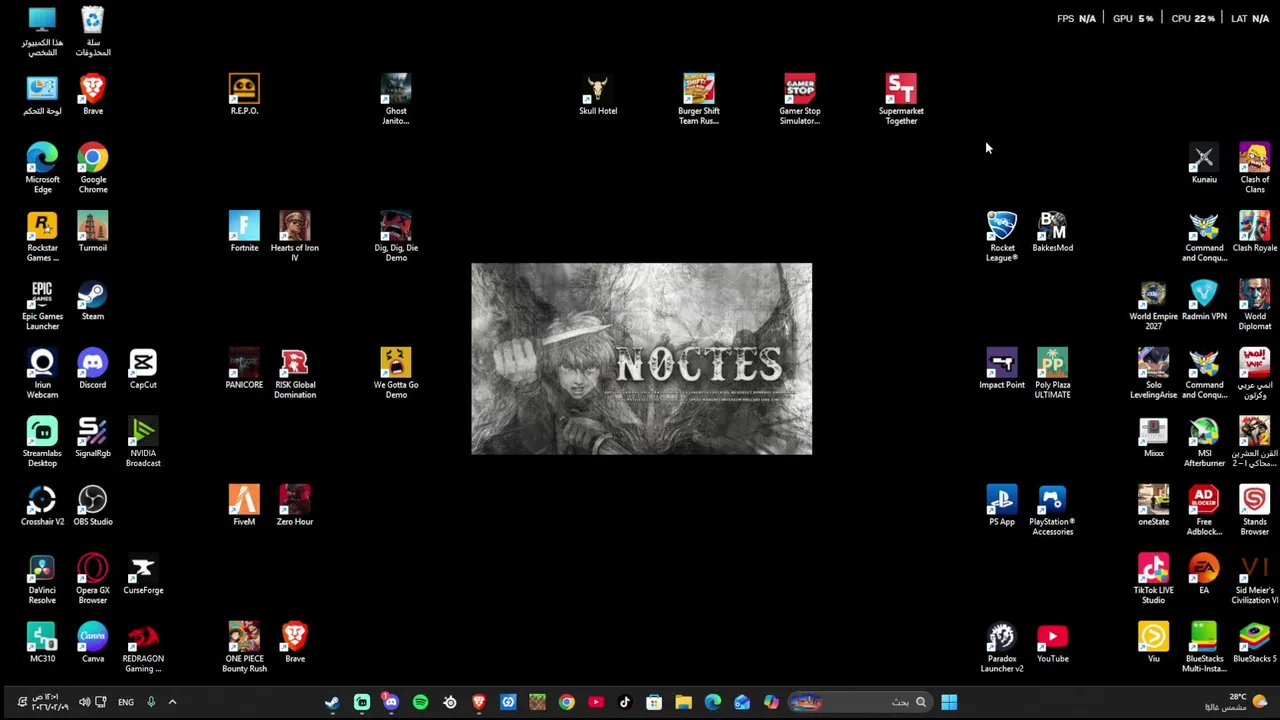The image size is (1280, 720).
Task: Open File Explorer from the taskbar
Action: coord(683,702)
